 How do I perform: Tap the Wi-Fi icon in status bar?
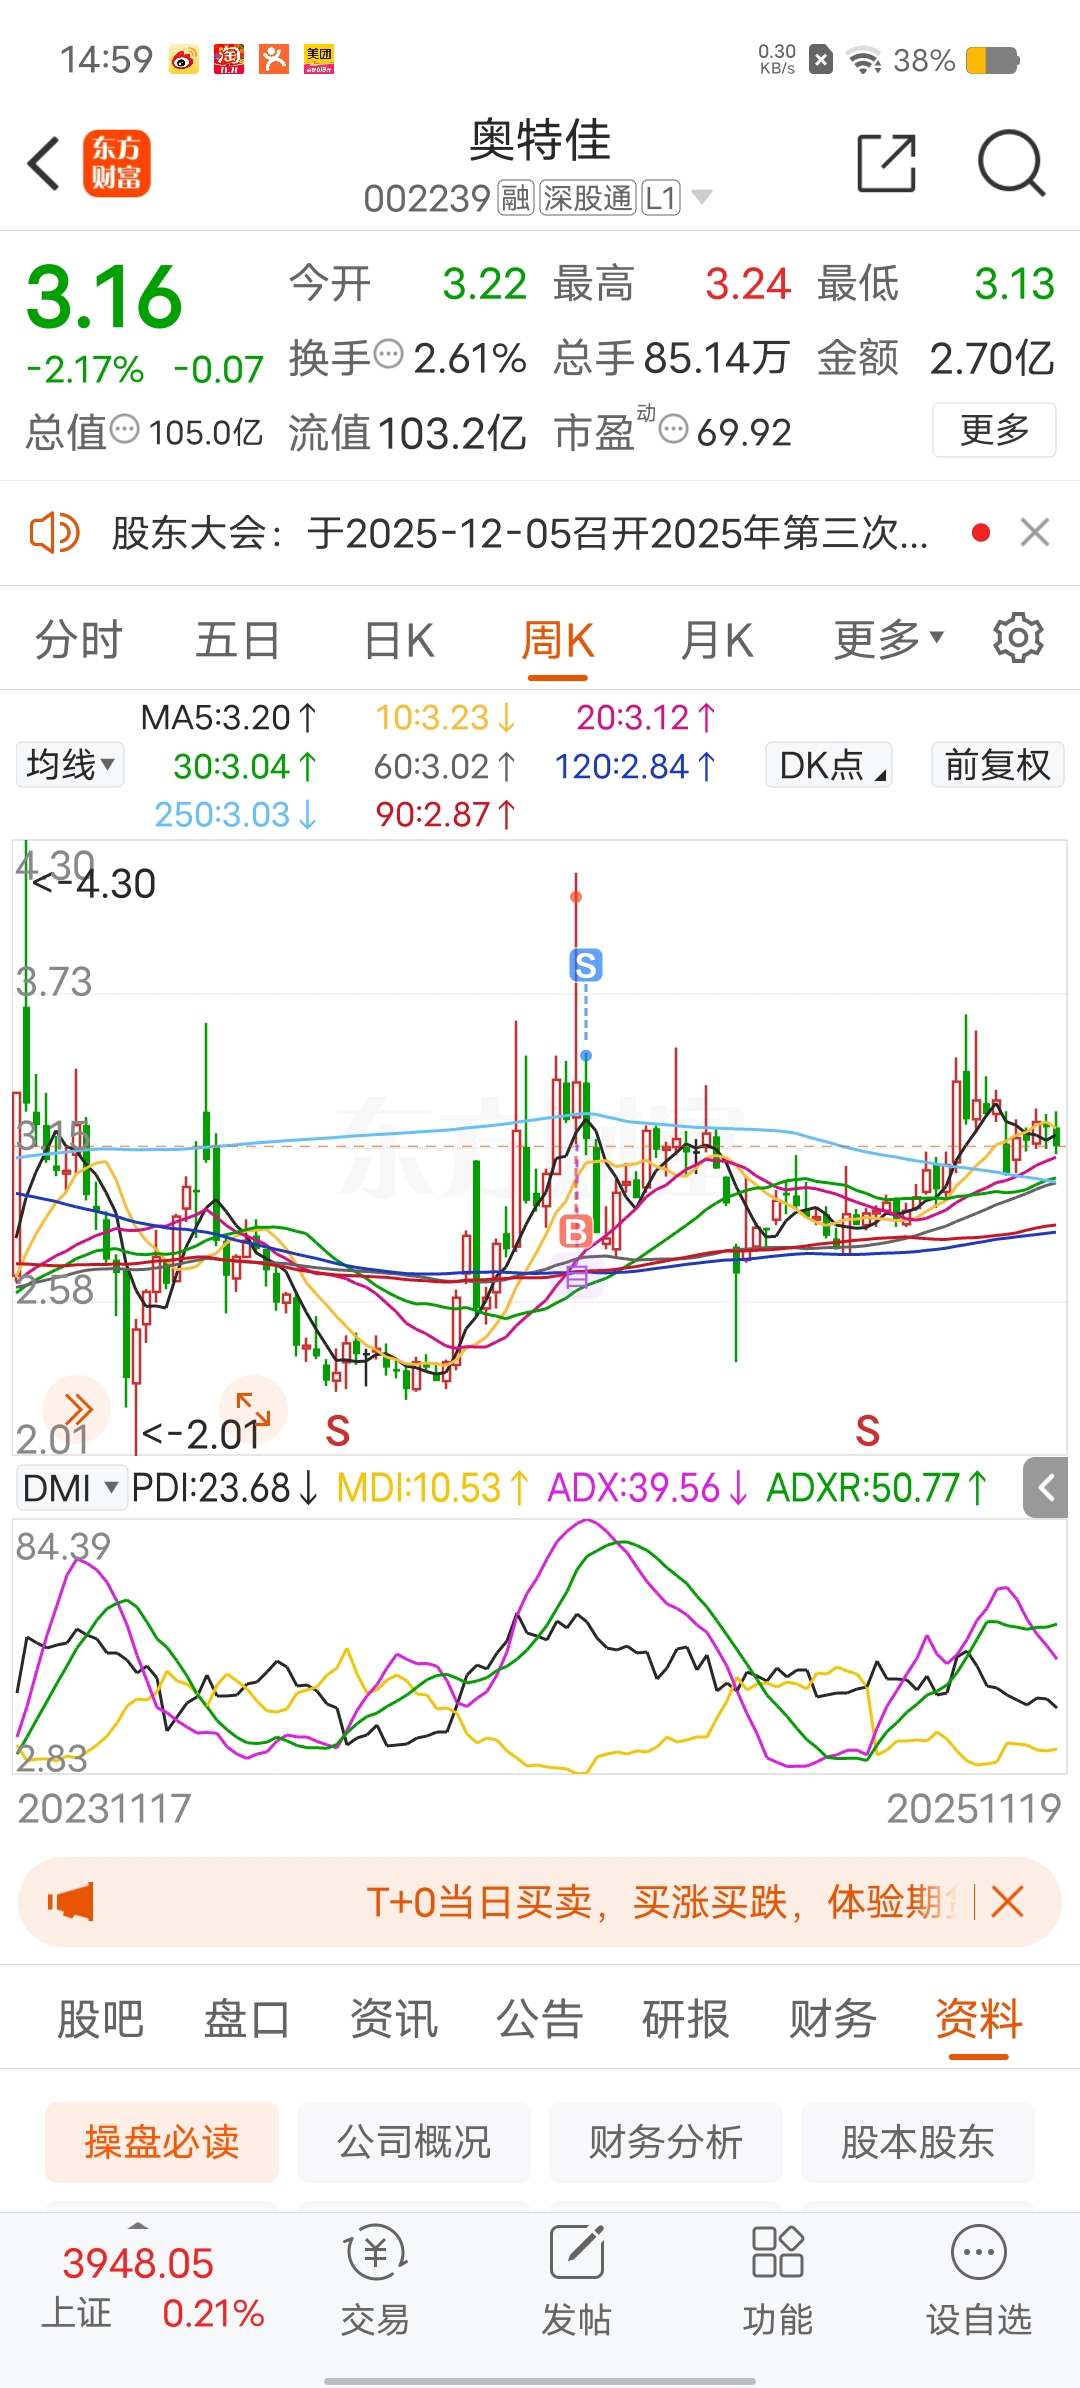click(x=864, y=60)
